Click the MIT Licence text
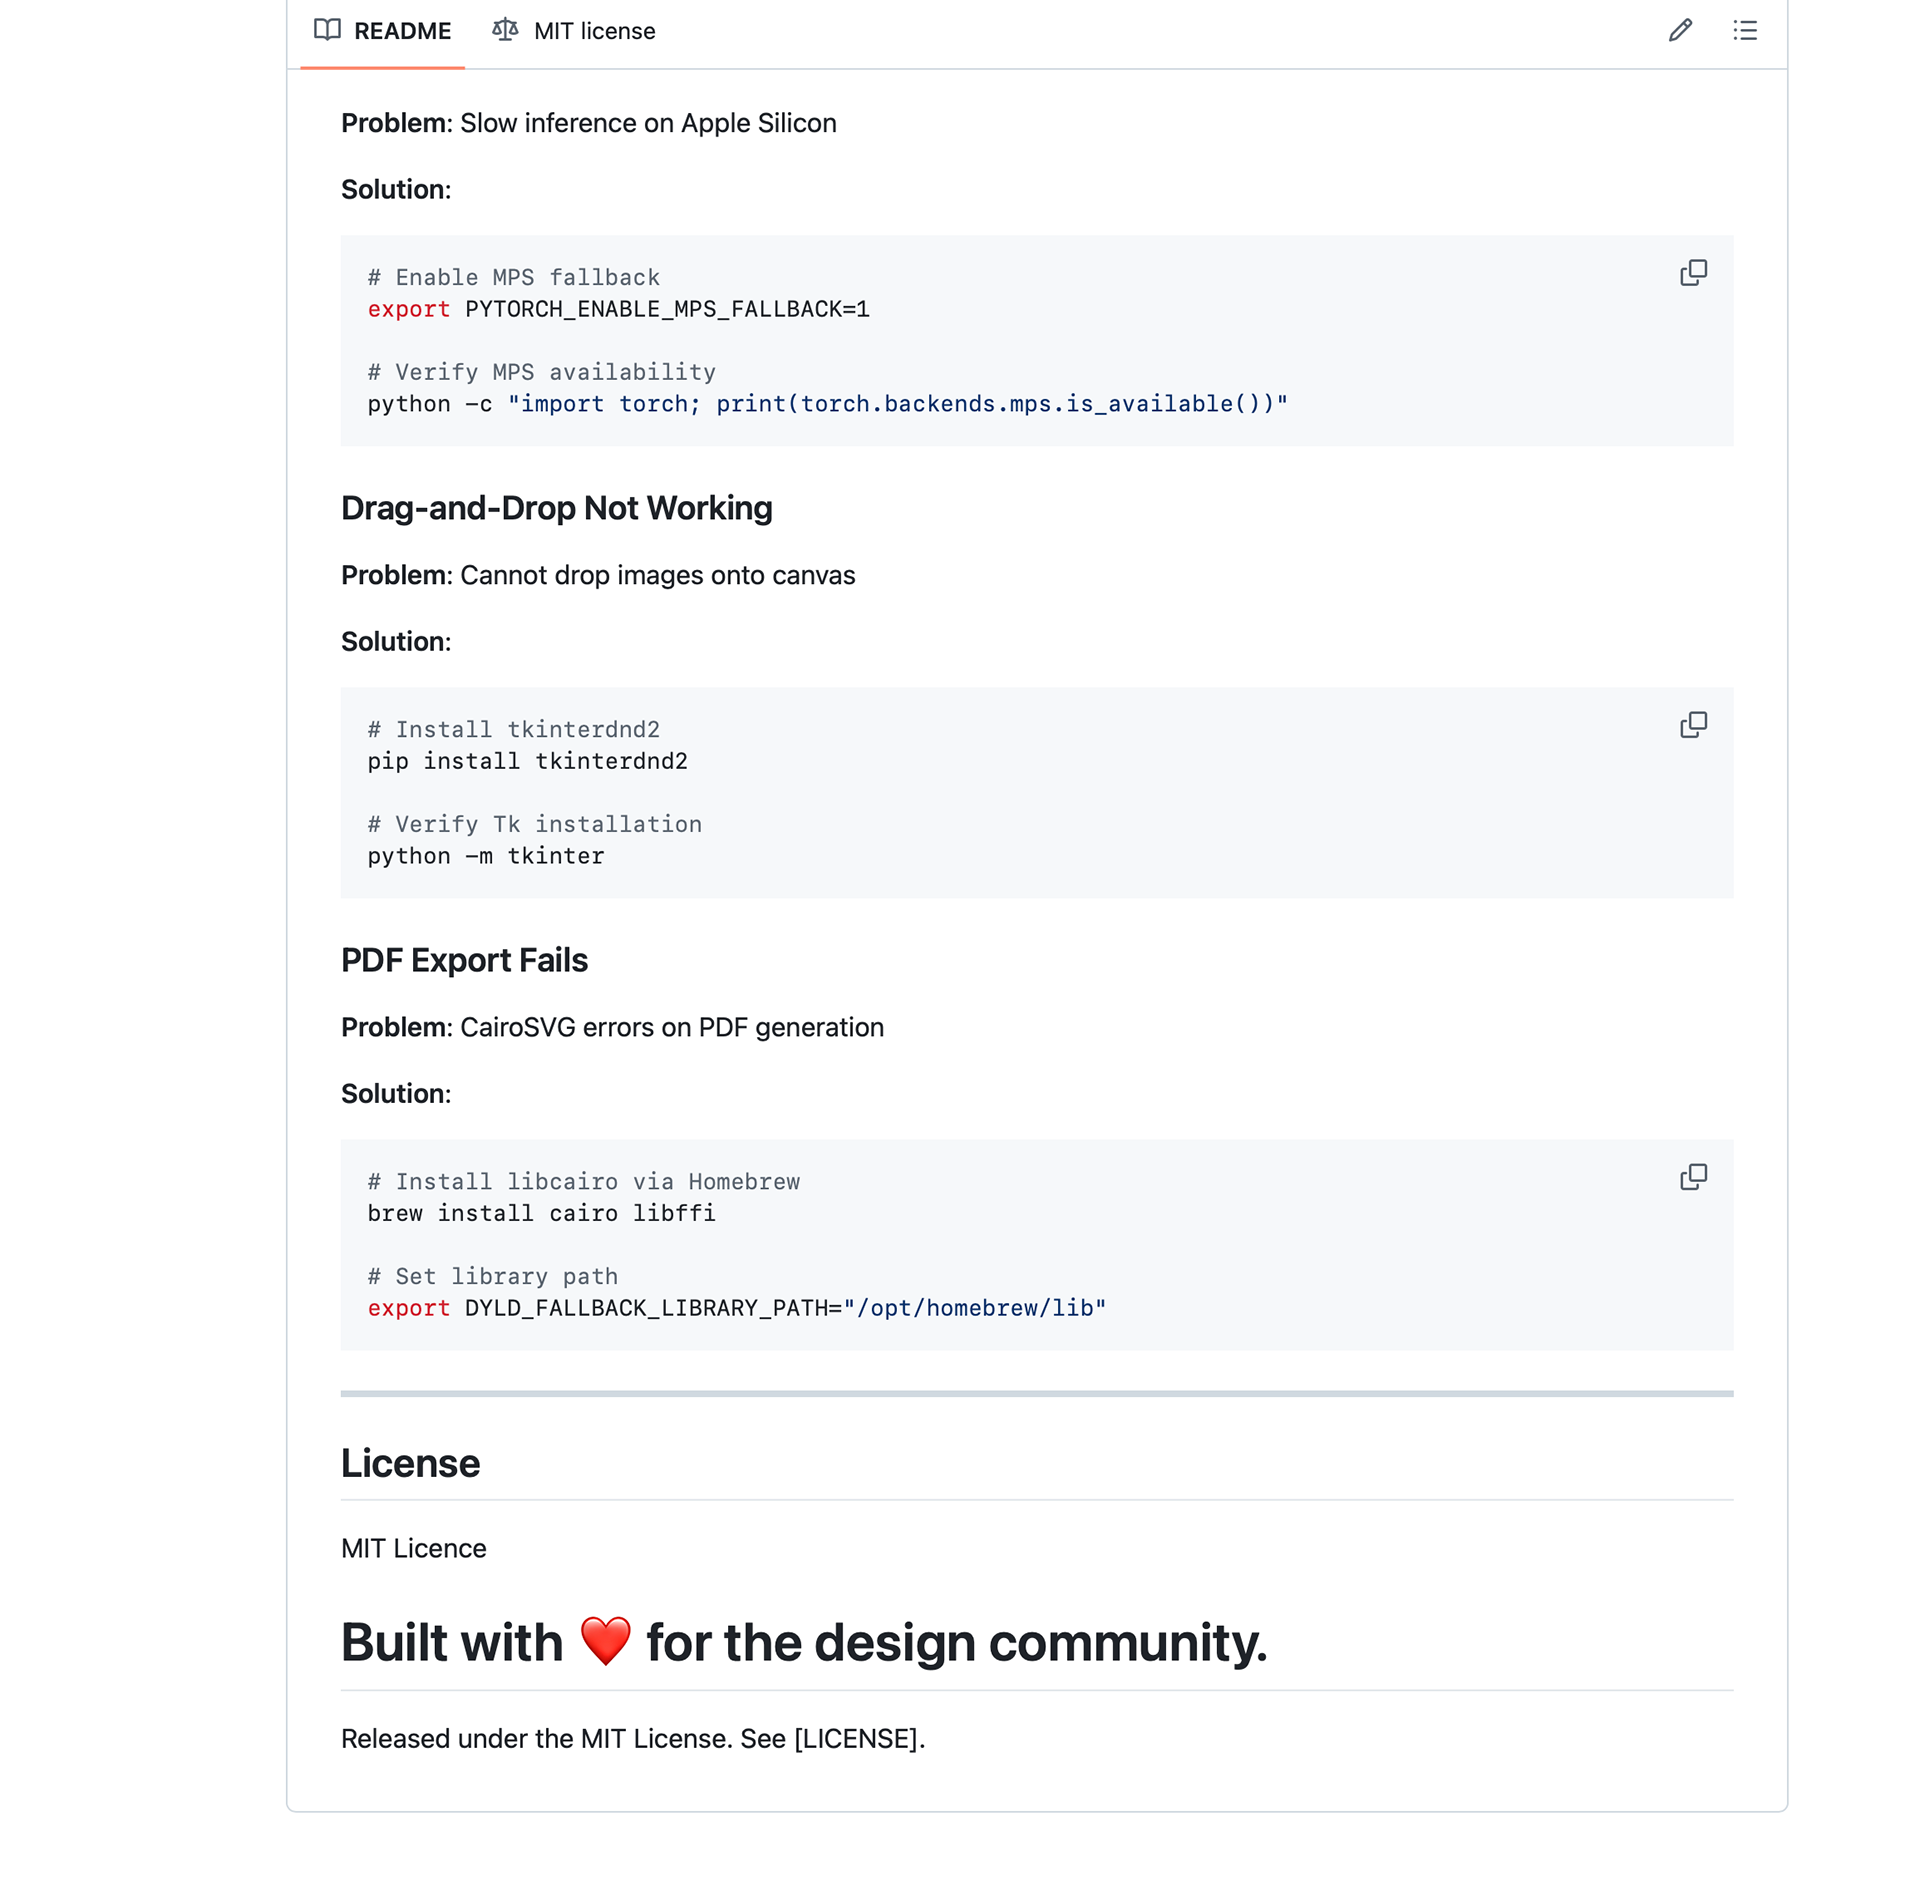This screenshot has height=1885, width=1920. coord(413,1548)
